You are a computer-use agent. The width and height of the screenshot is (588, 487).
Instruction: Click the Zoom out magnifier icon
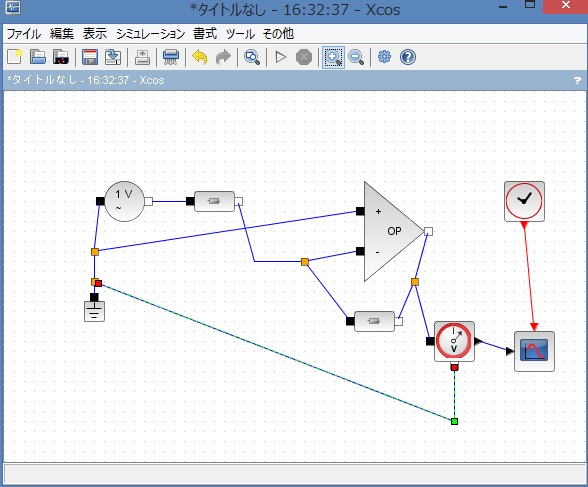[x=356, y=57]
